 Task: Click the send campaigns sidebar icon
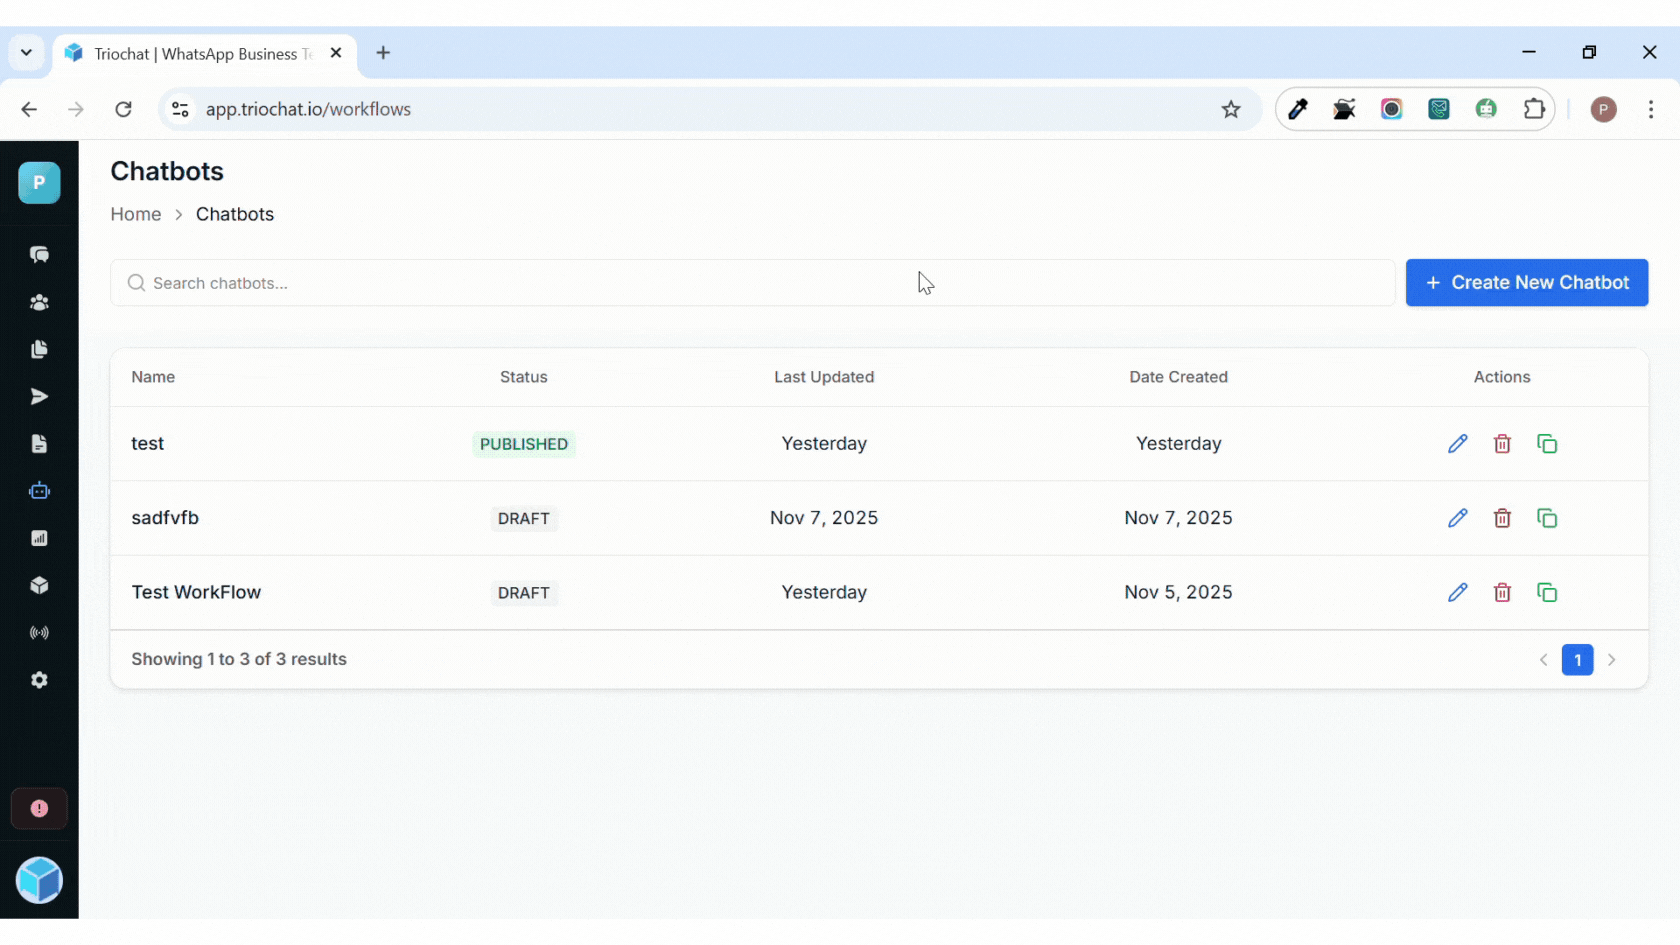39,396
